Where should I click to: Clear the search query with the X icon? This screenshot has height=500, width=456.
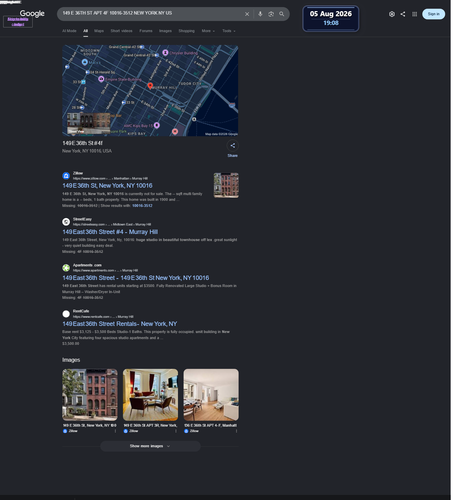click(247, 14)
